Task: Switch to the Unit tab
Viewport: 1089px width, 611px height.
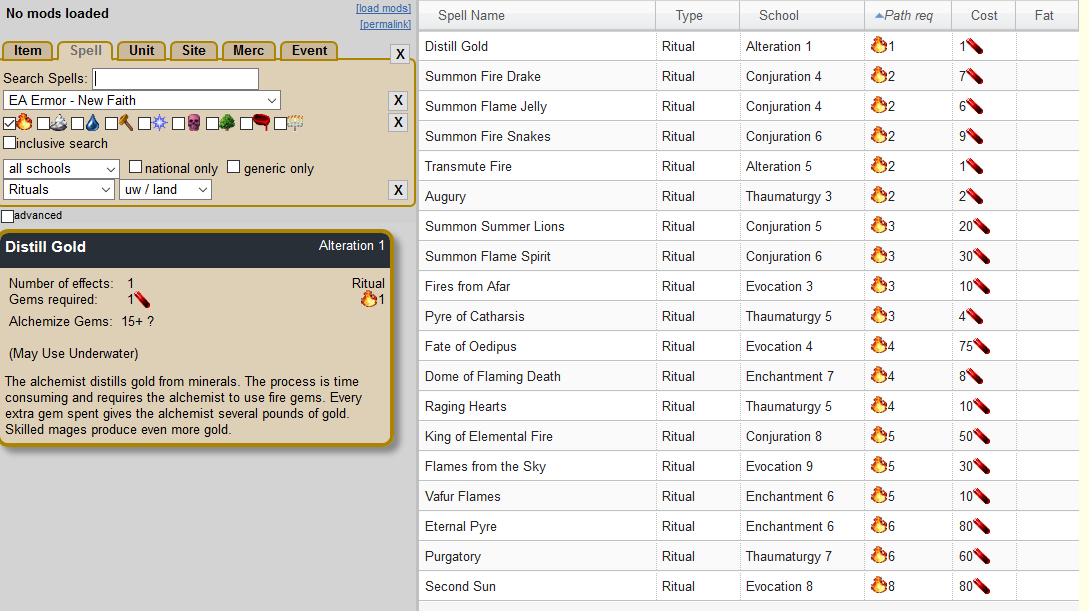Action: tap(142, 51)
